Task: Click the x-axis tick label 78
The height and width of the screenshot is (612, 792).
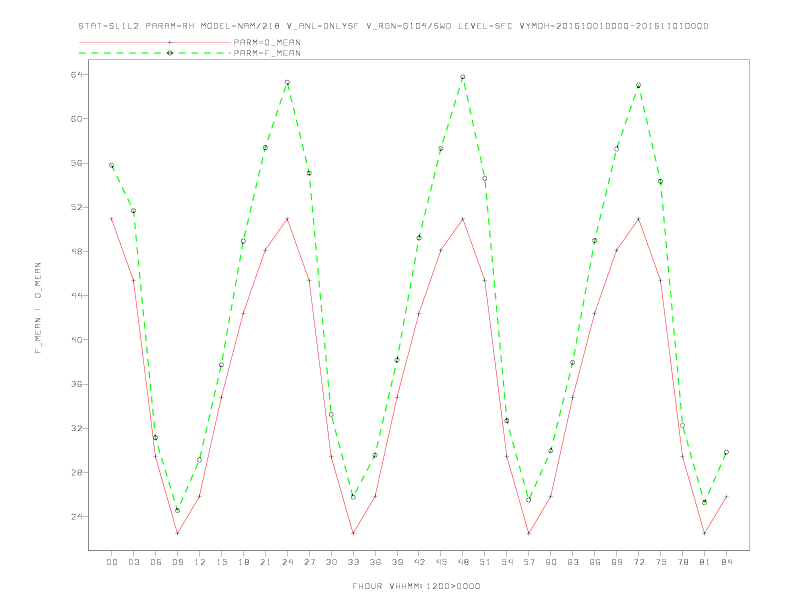Action: [x=682, y=562]
